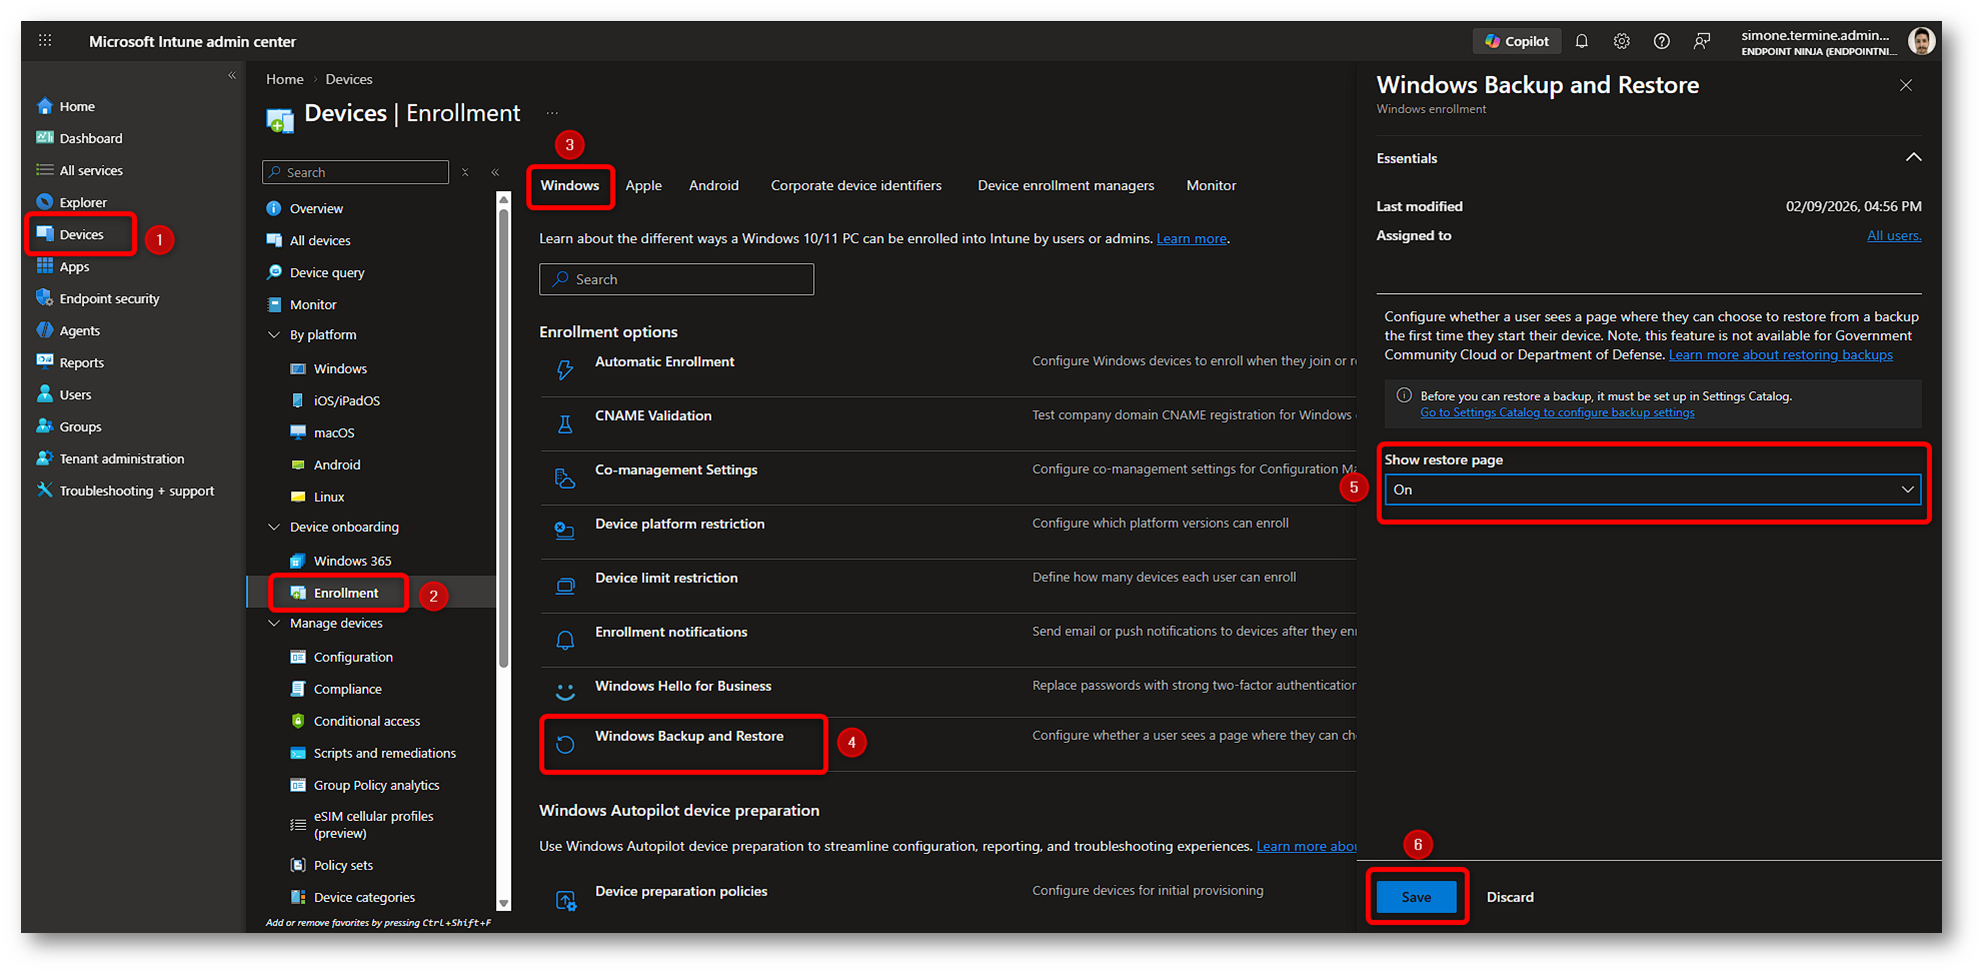Close the Windows Backup and Restore panel
Image resolution: width=1984 pixels, height=975 pixels.
1906,85
